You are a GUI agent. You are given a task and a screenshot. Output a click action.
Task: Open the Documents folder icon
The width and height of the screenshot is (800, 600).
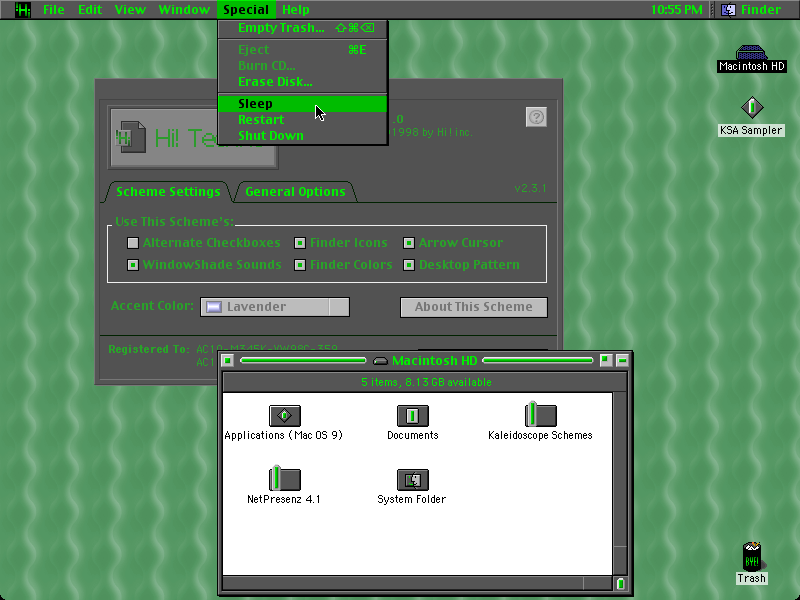(412, 415)
